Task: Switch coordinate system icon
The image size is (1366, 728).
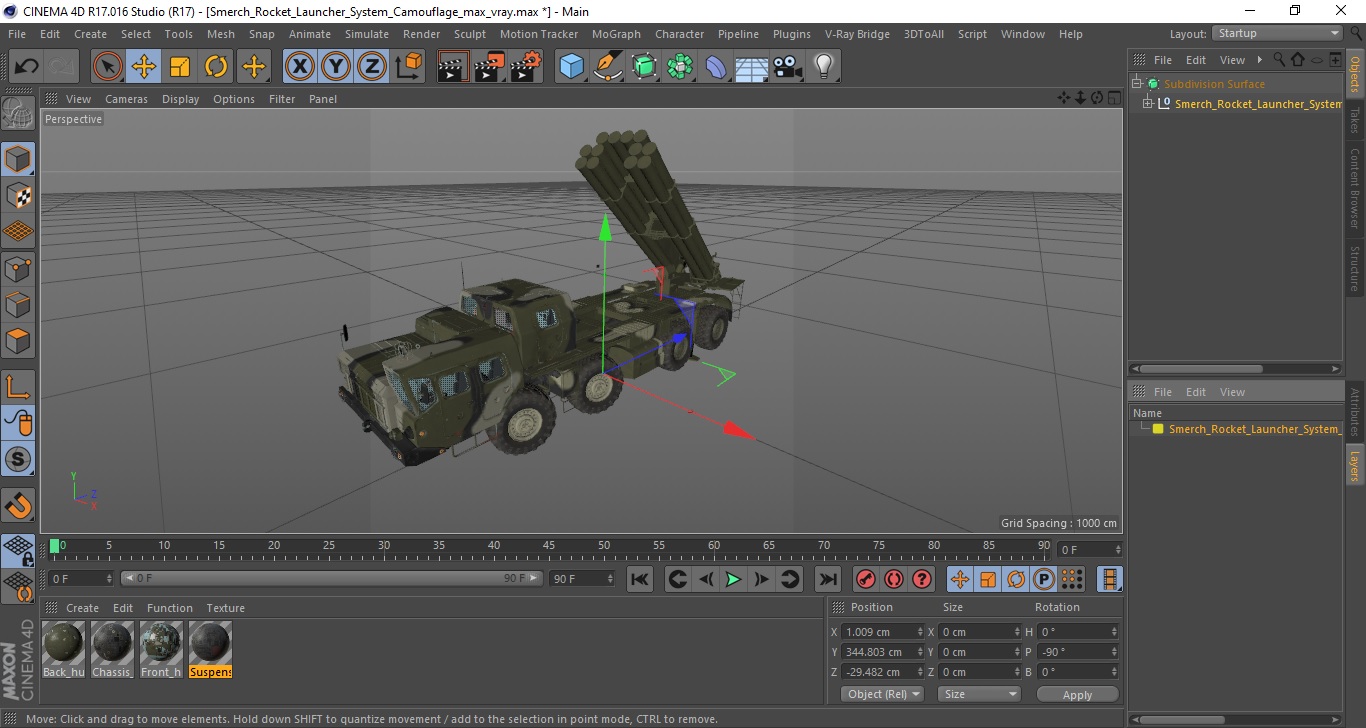Action: click(409, 67)
